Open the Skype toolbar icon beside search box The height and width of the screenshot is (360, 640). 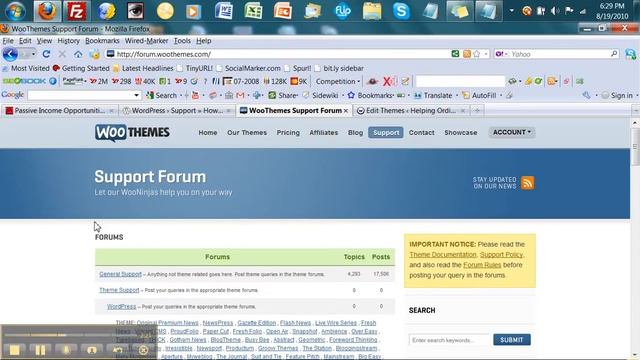[630, 54]
